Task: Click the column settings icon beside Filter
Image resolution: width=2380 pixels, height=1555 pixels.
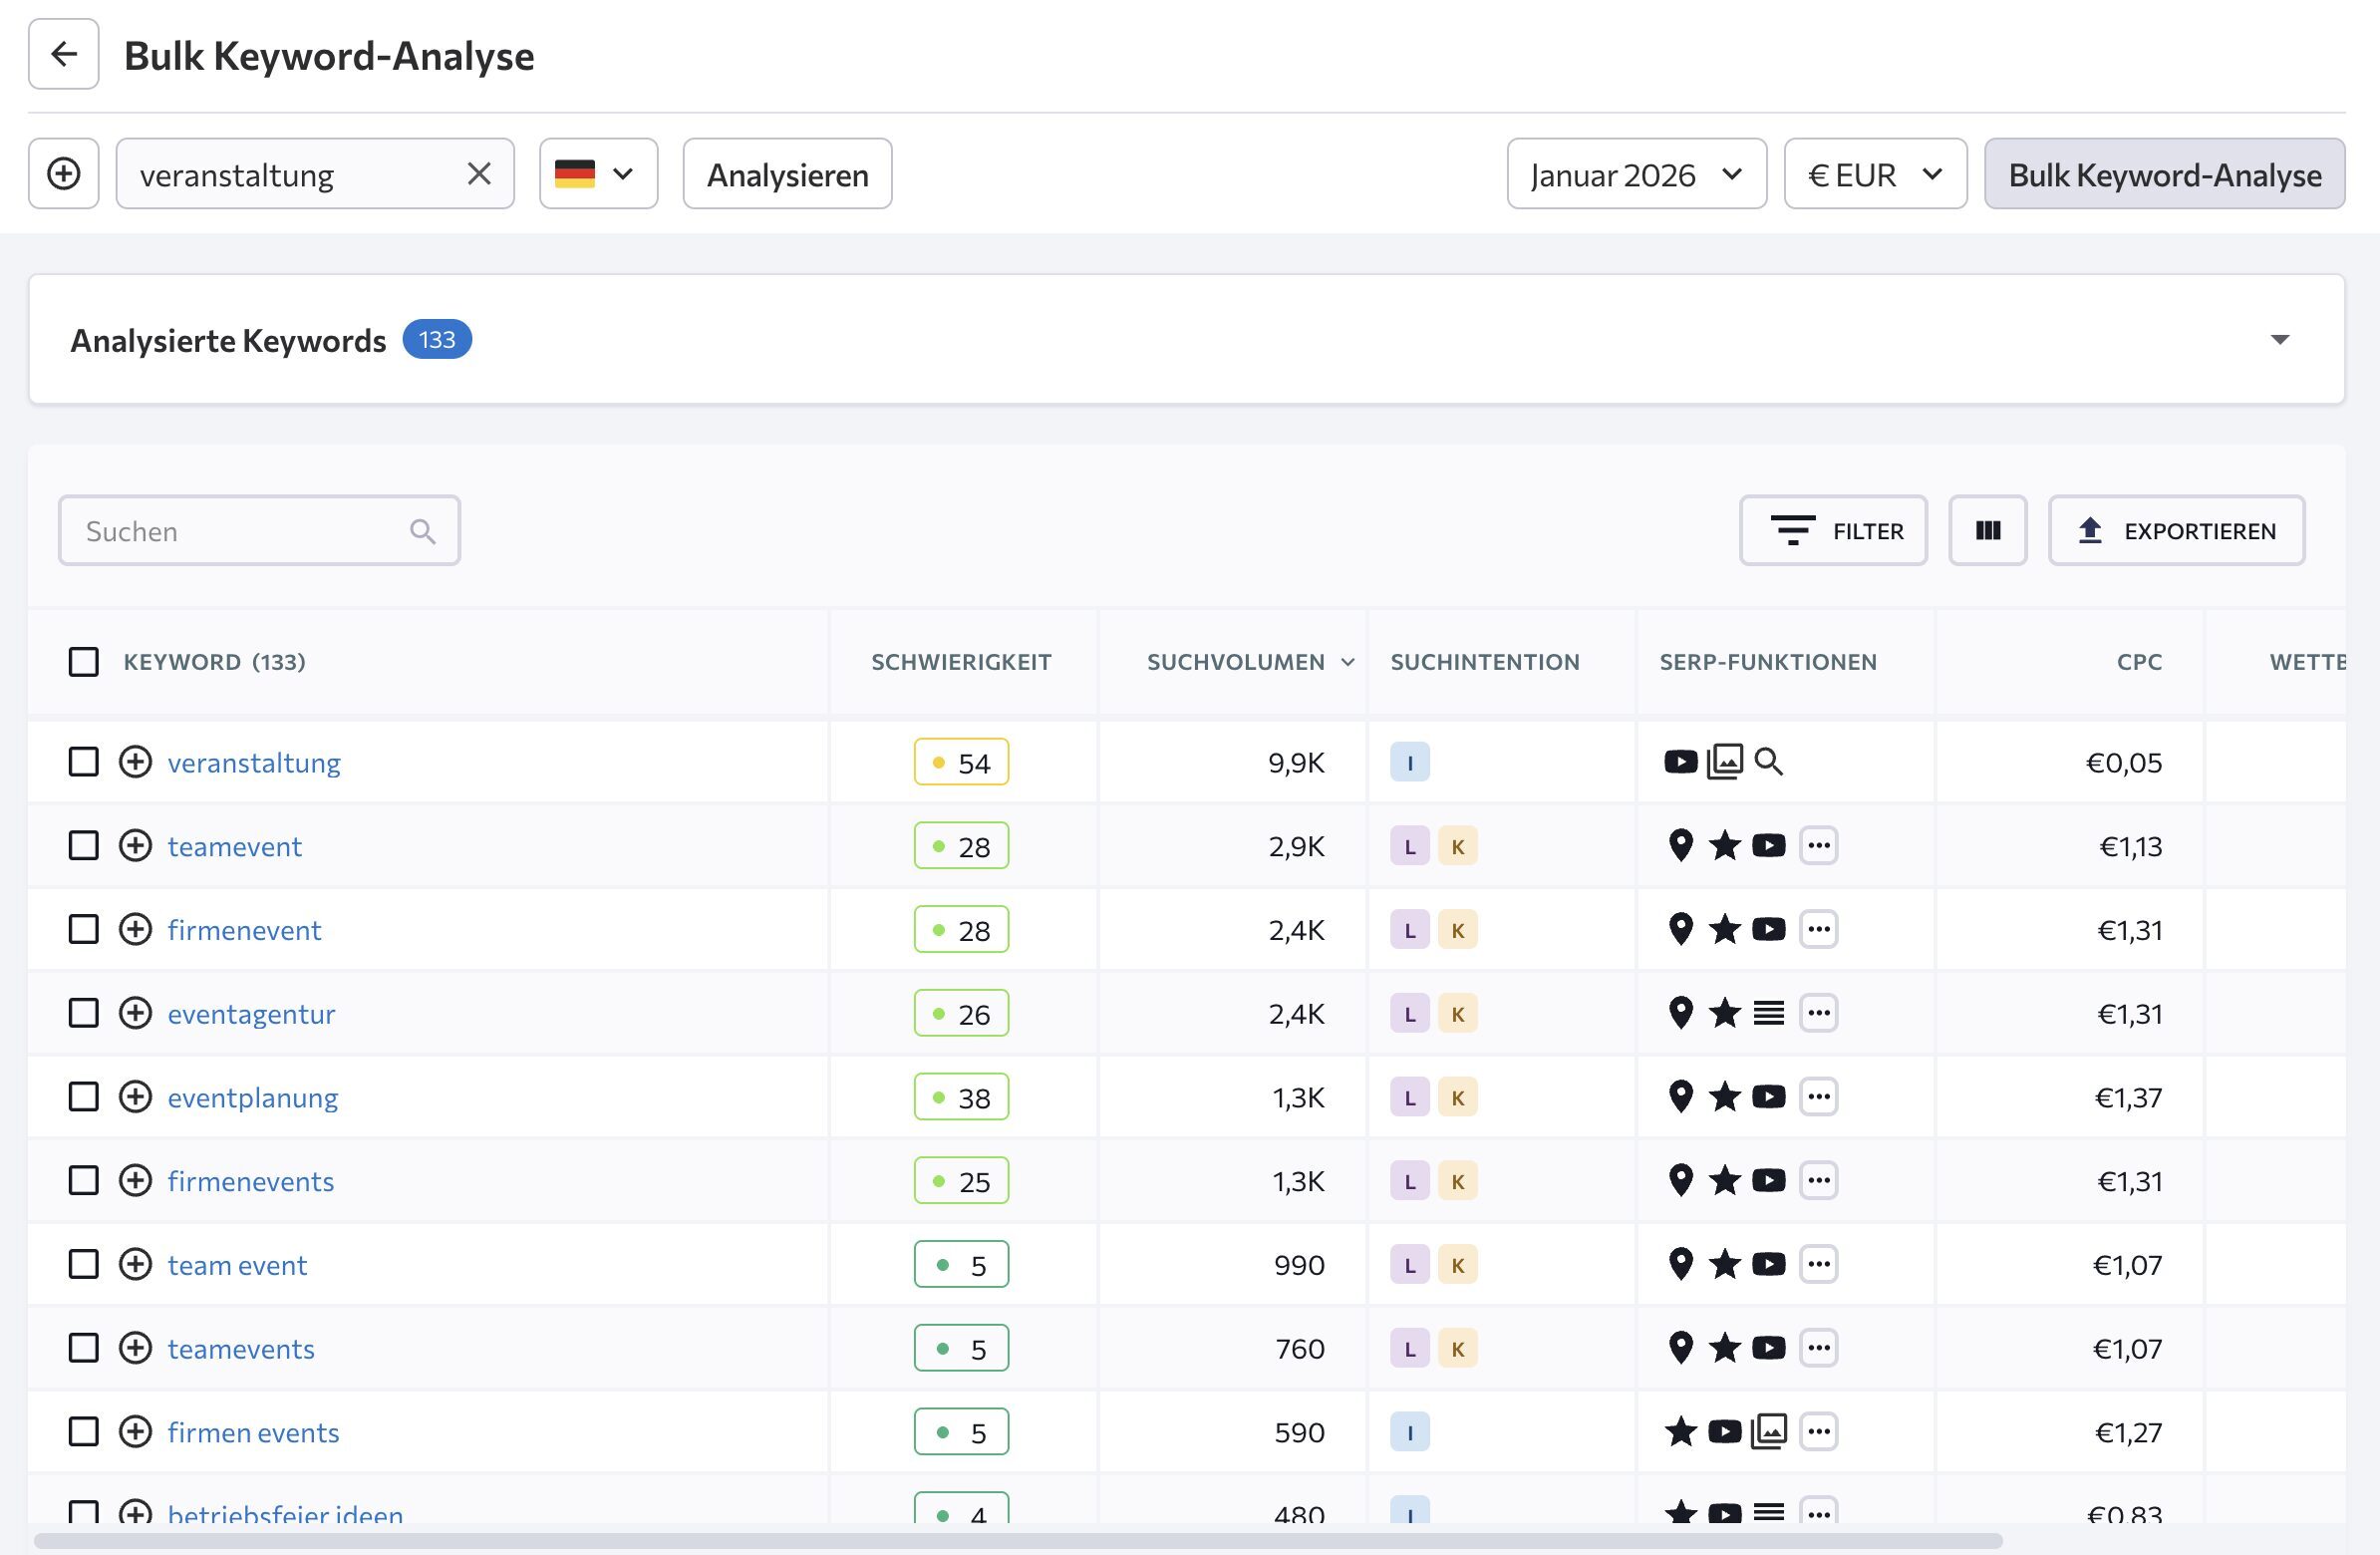Action: (x=1987, y=531)
